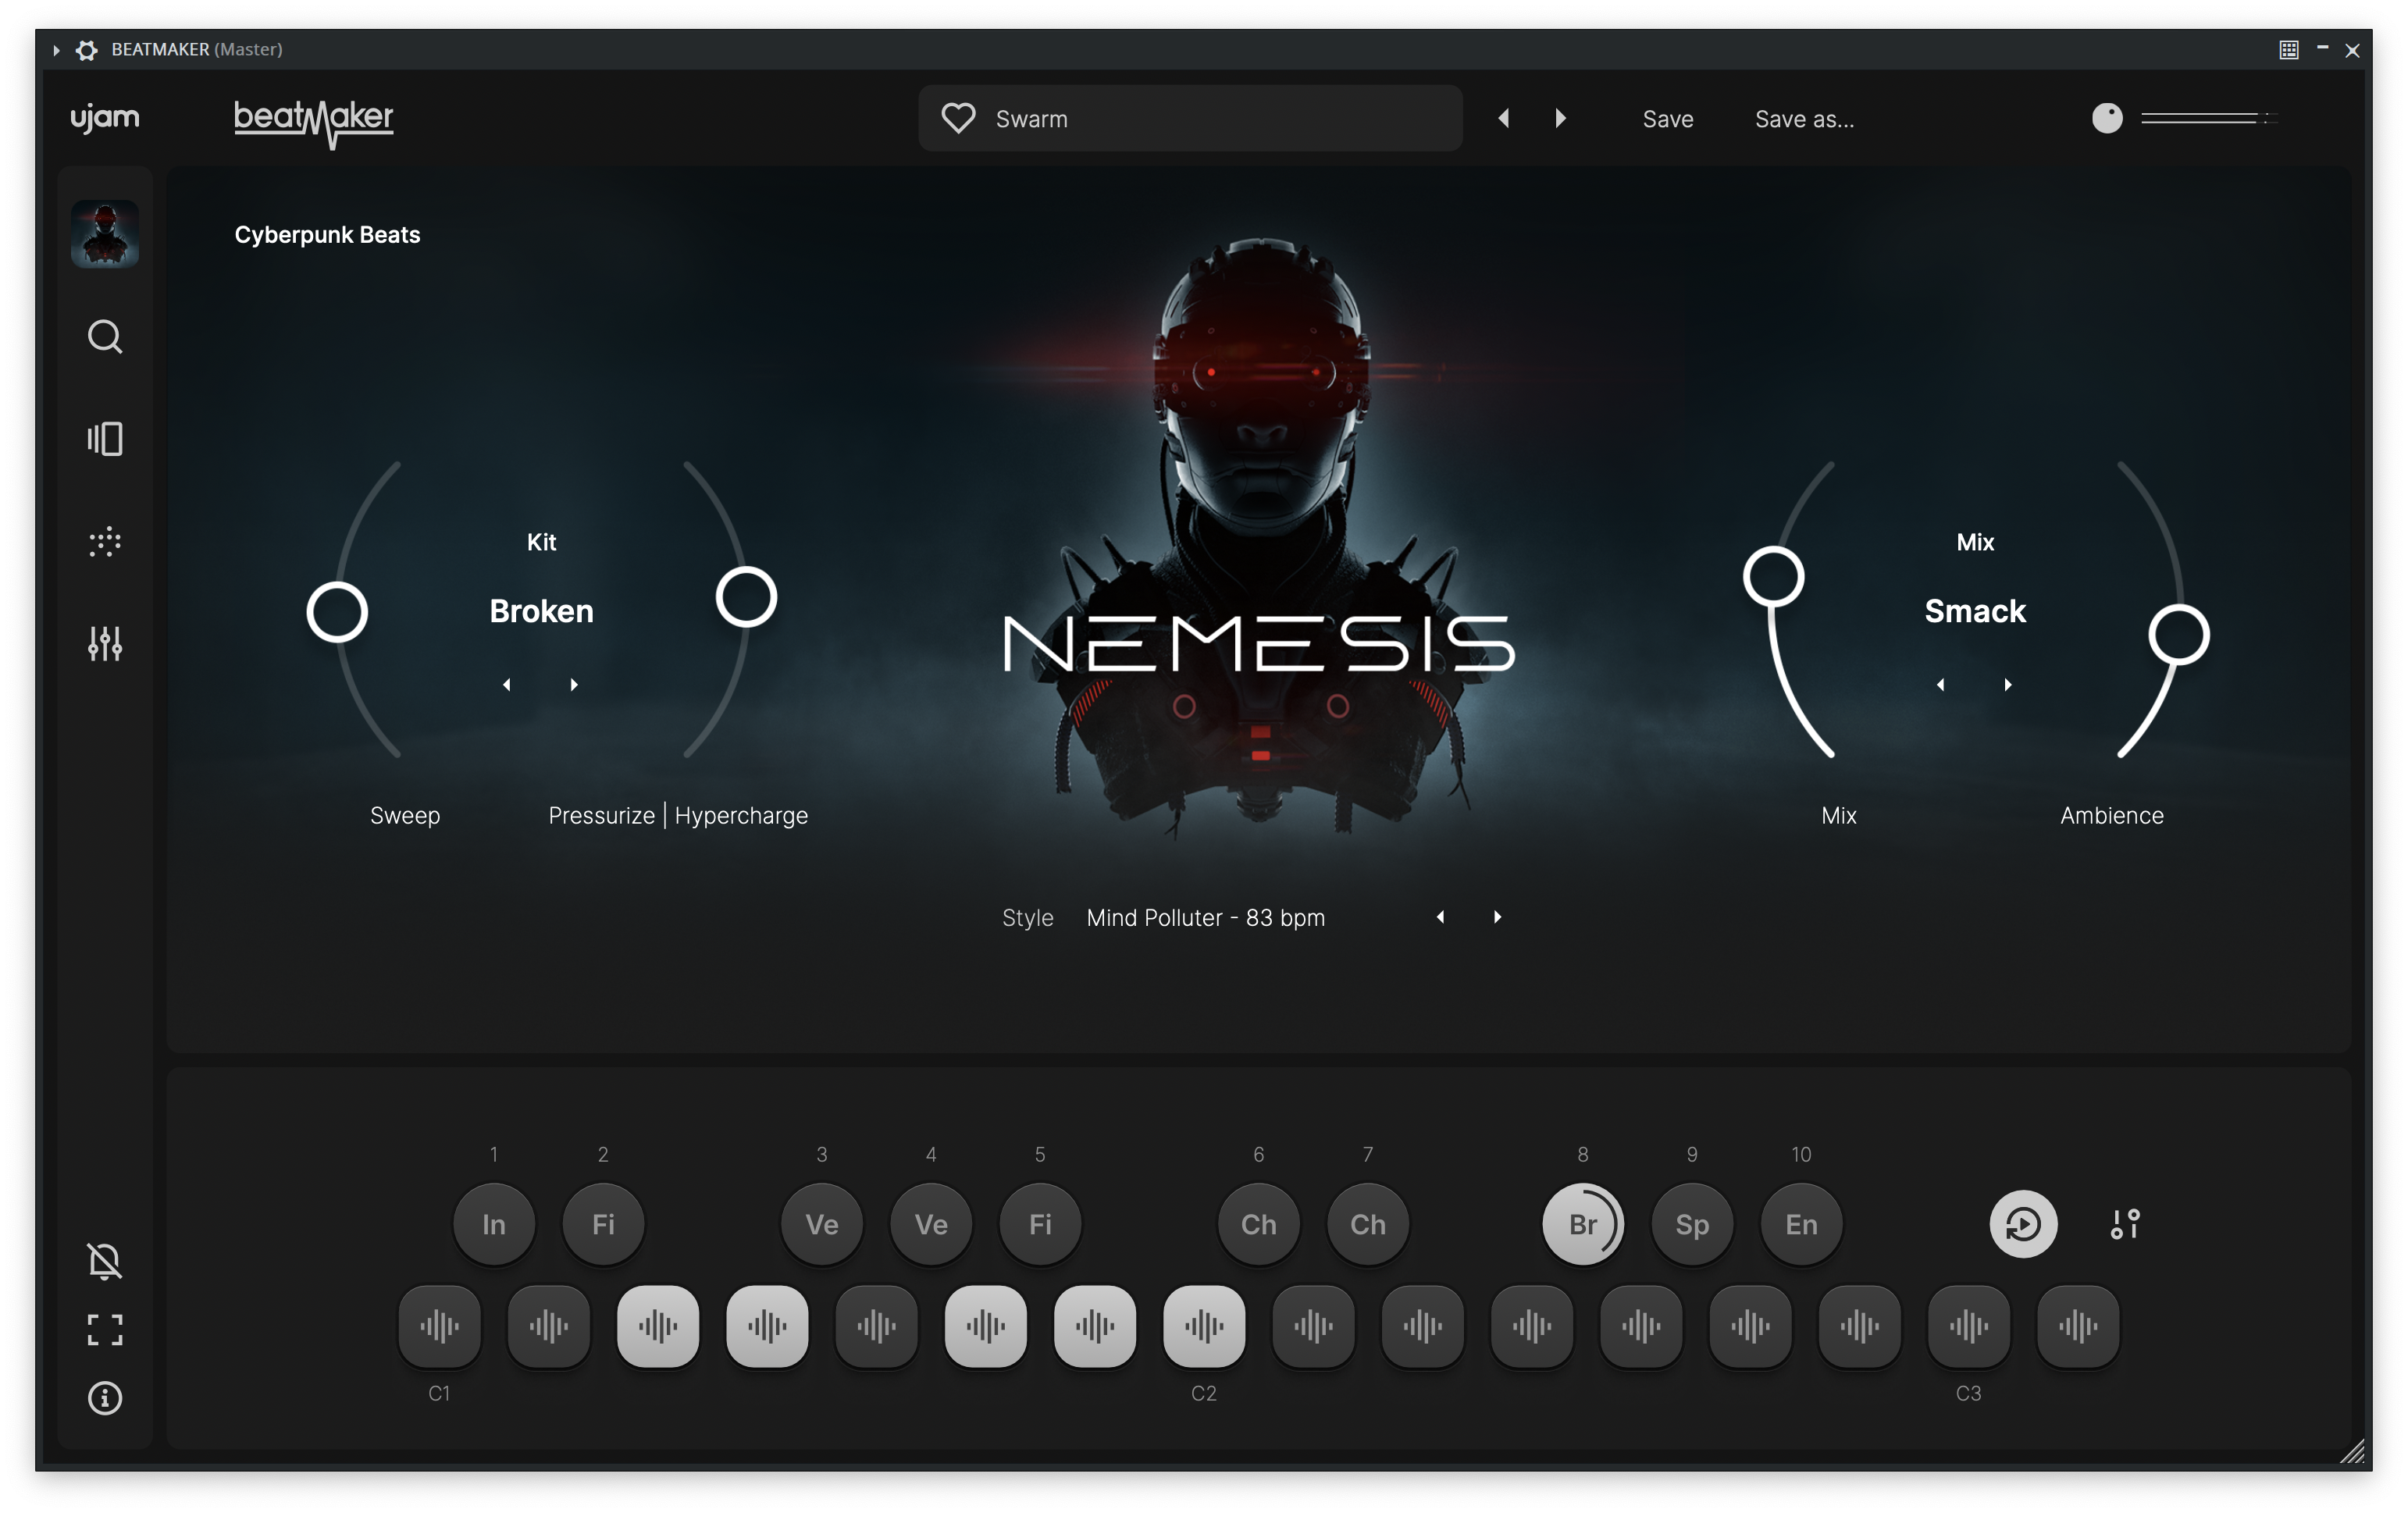Play the third drum pad, highlighted
Screen dimensions: 2408x1513
pos(658,1327)
